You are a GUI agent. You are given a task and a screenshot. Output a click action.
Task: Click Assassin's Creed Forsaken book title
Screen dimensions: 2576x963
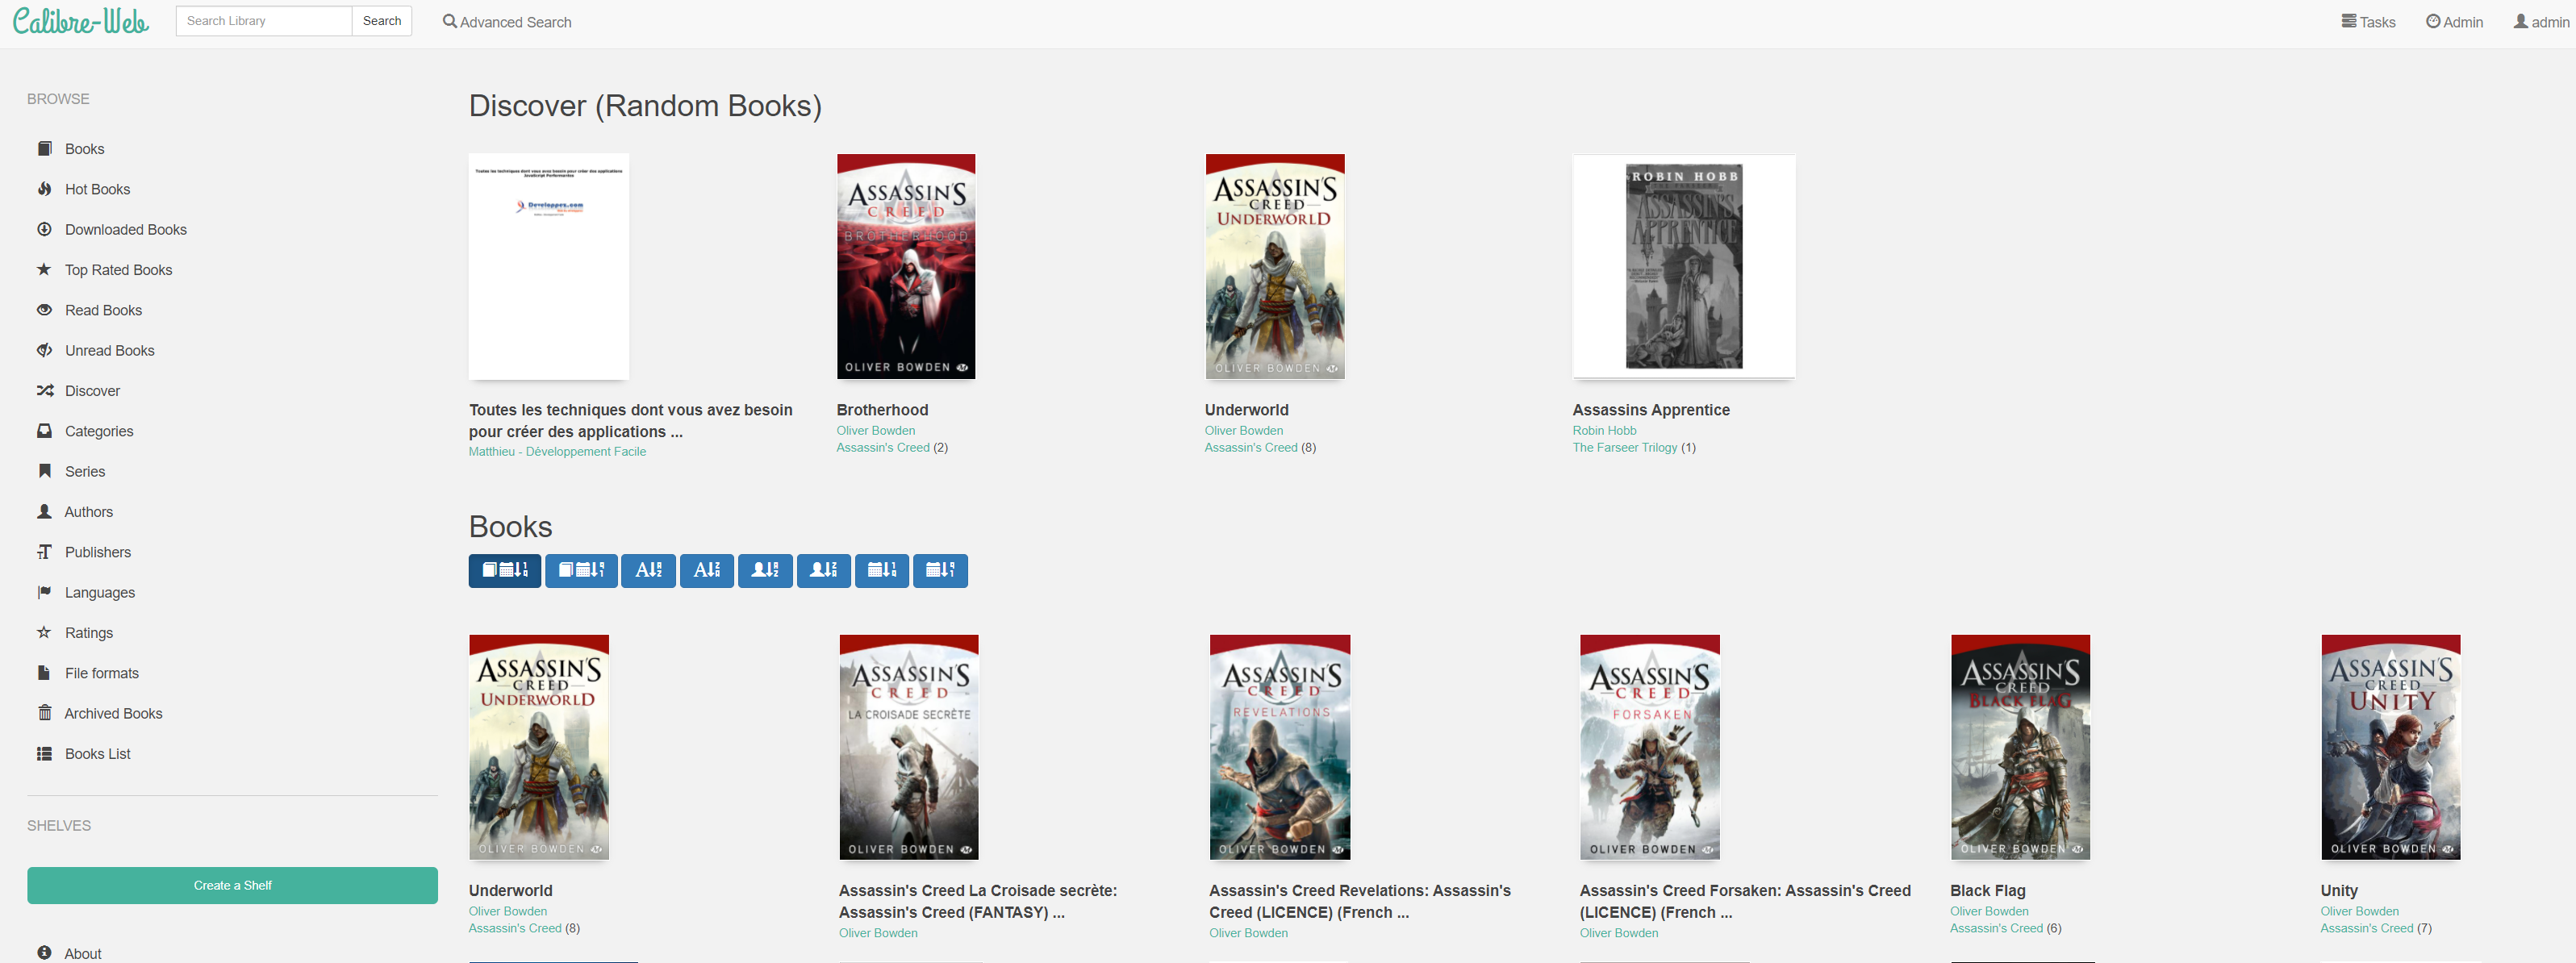coord(1745,901)
